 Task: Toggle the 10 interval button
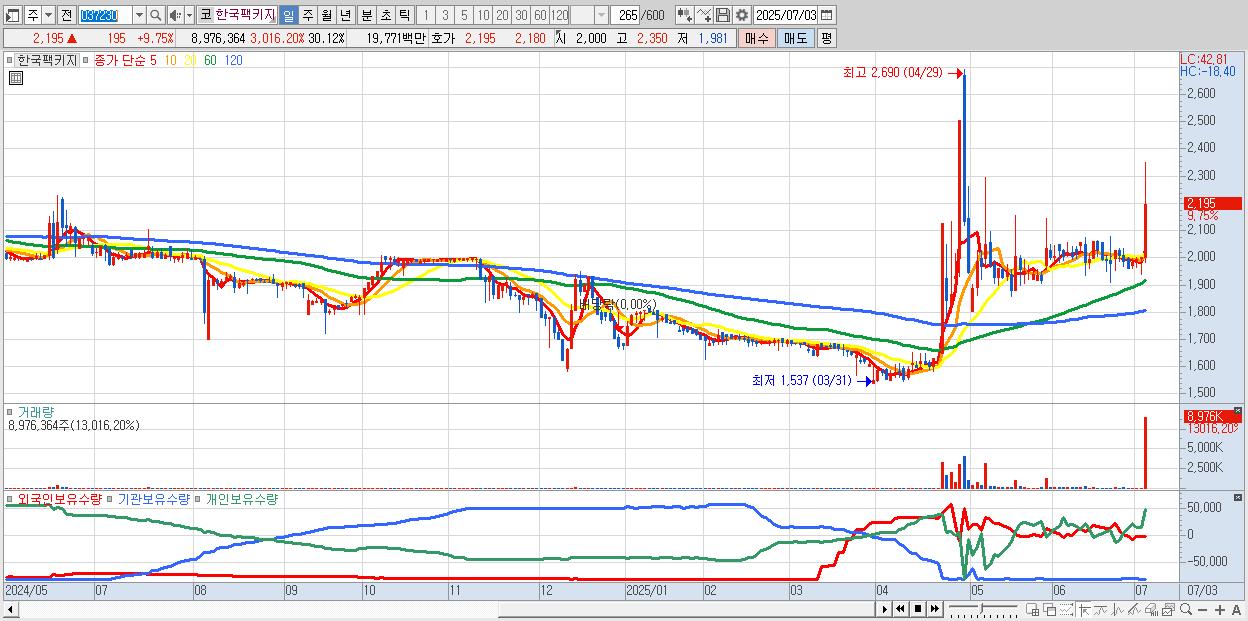tap(483, 15)
